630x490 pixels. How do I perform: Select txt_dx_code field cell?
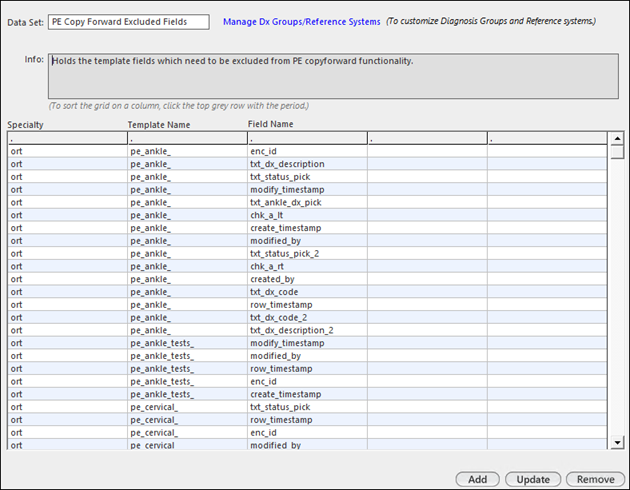(x=307, y=292)
